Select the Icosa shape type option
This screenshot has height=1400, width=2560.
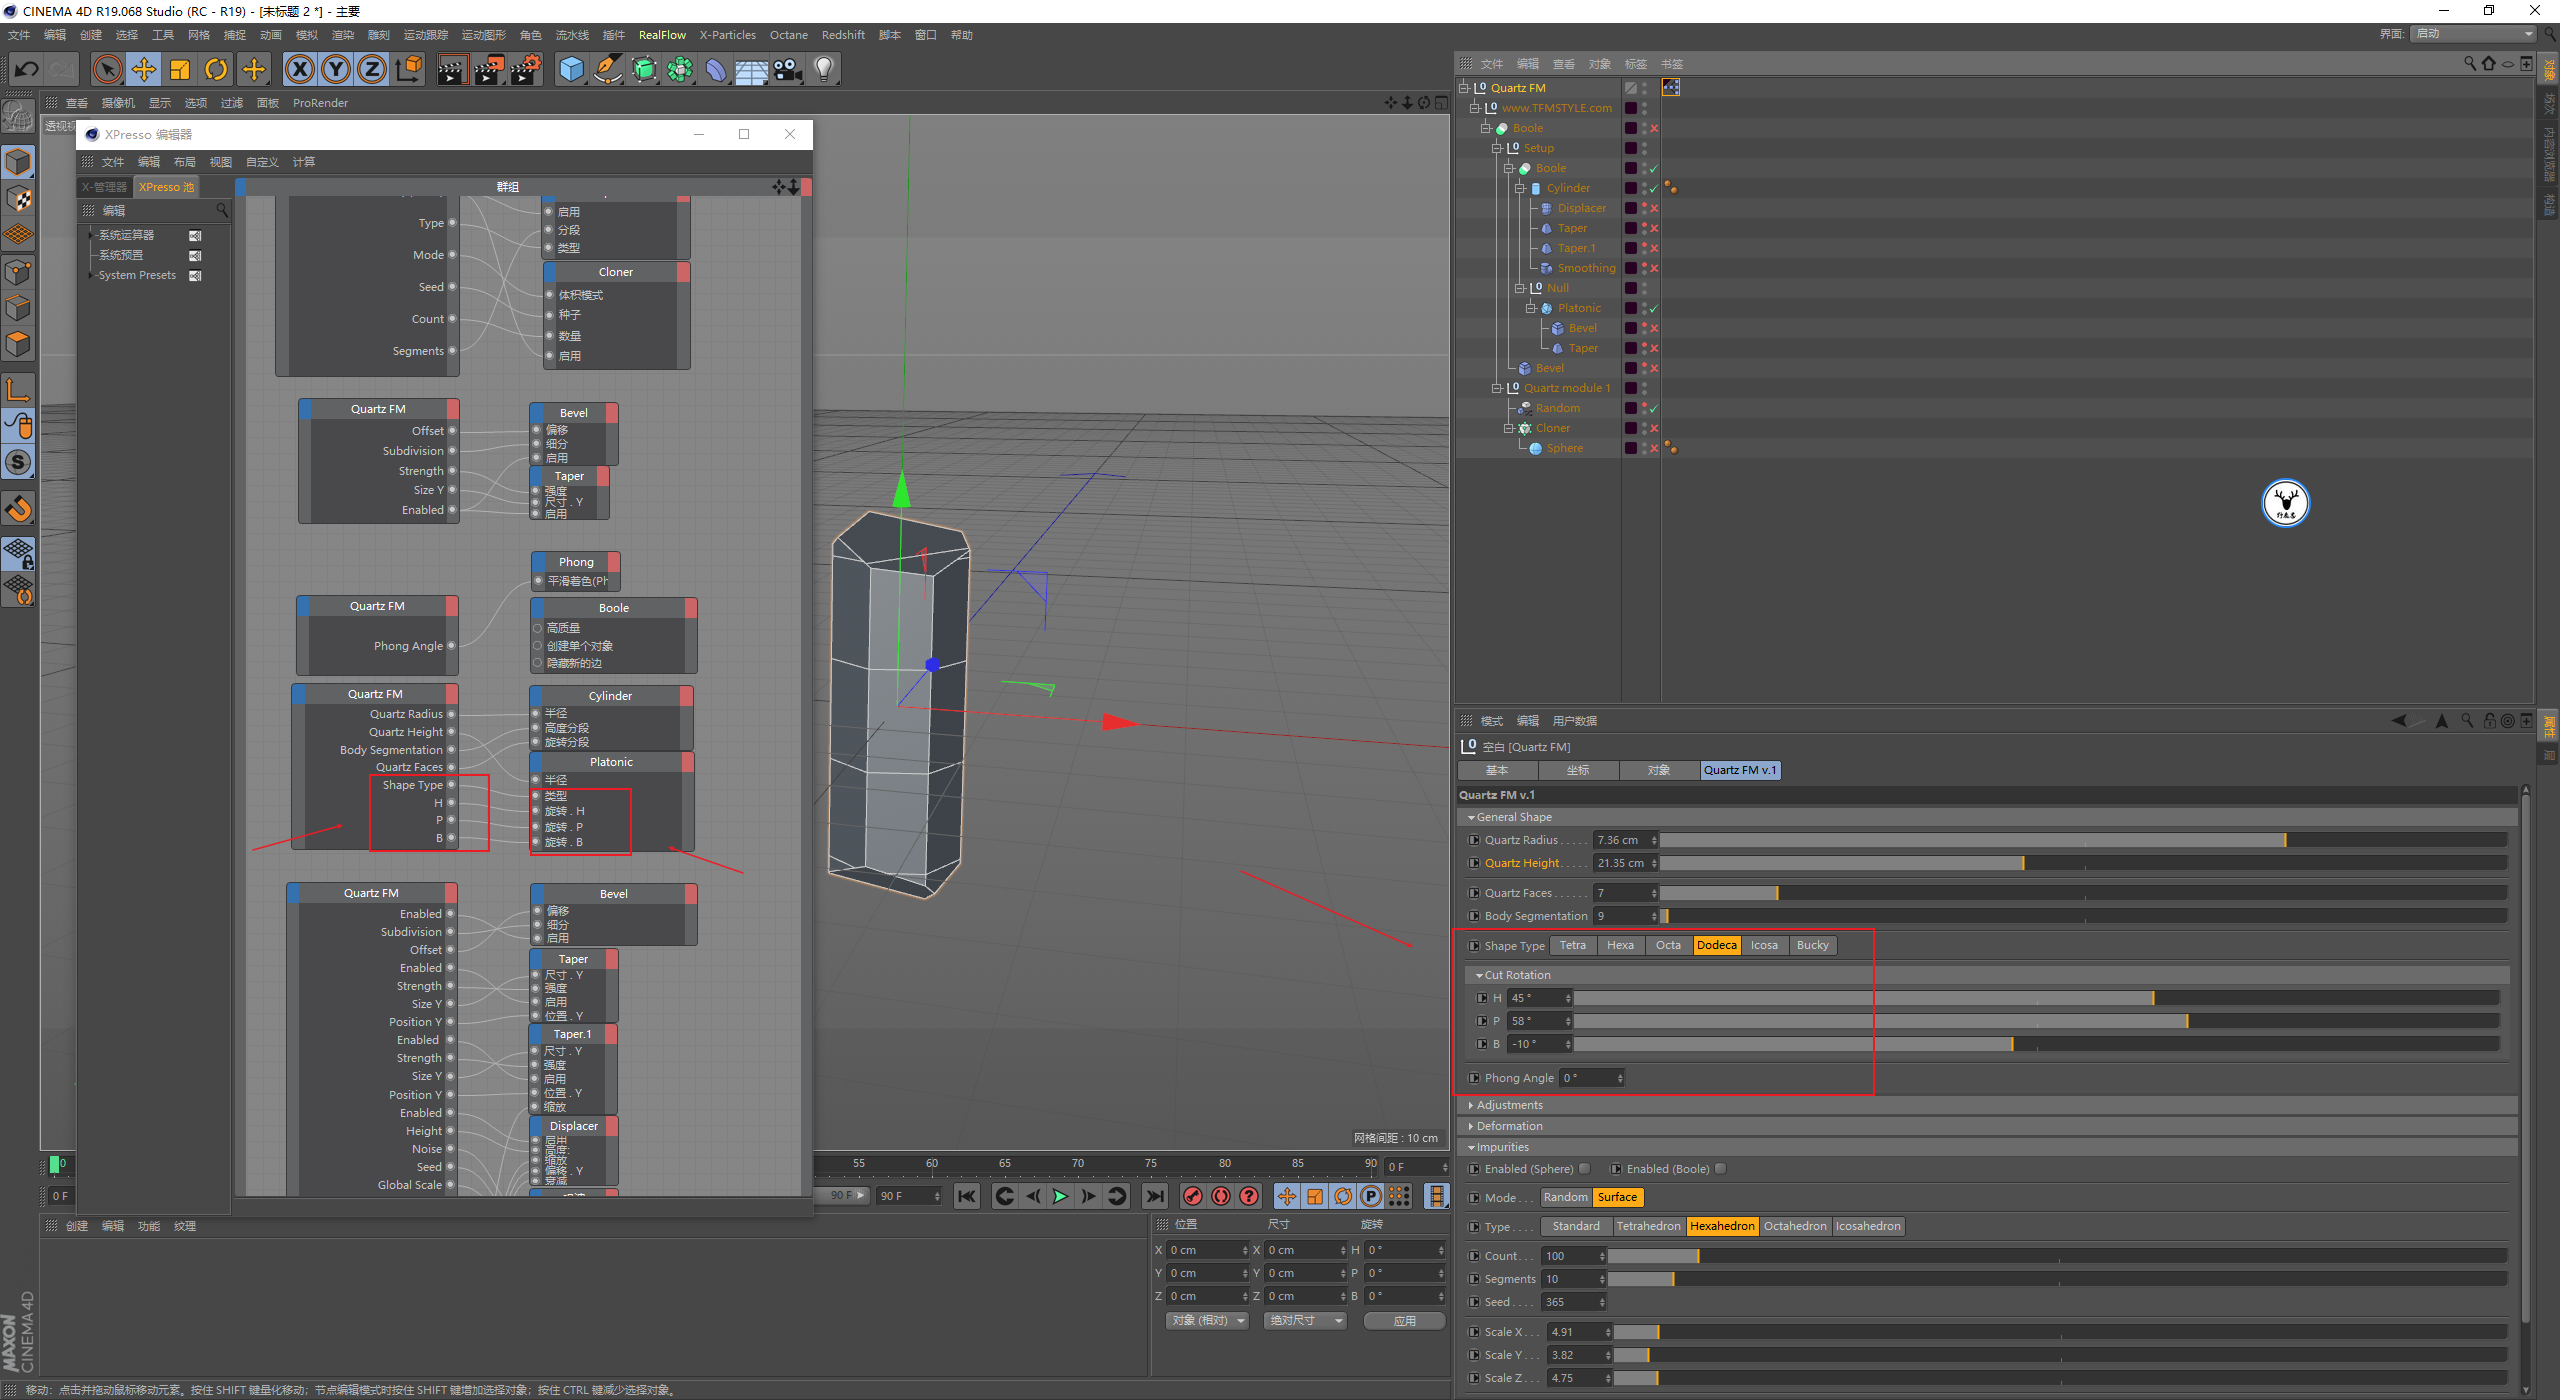tap(1764, 945)
